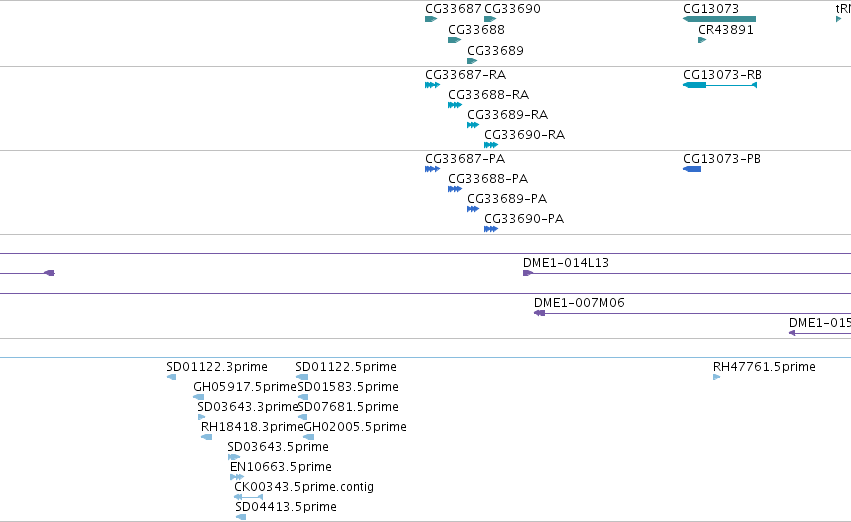Select the CG33687 gene arrow glyph
Viewport: 851px width, 522px height.
pos(431,19)
